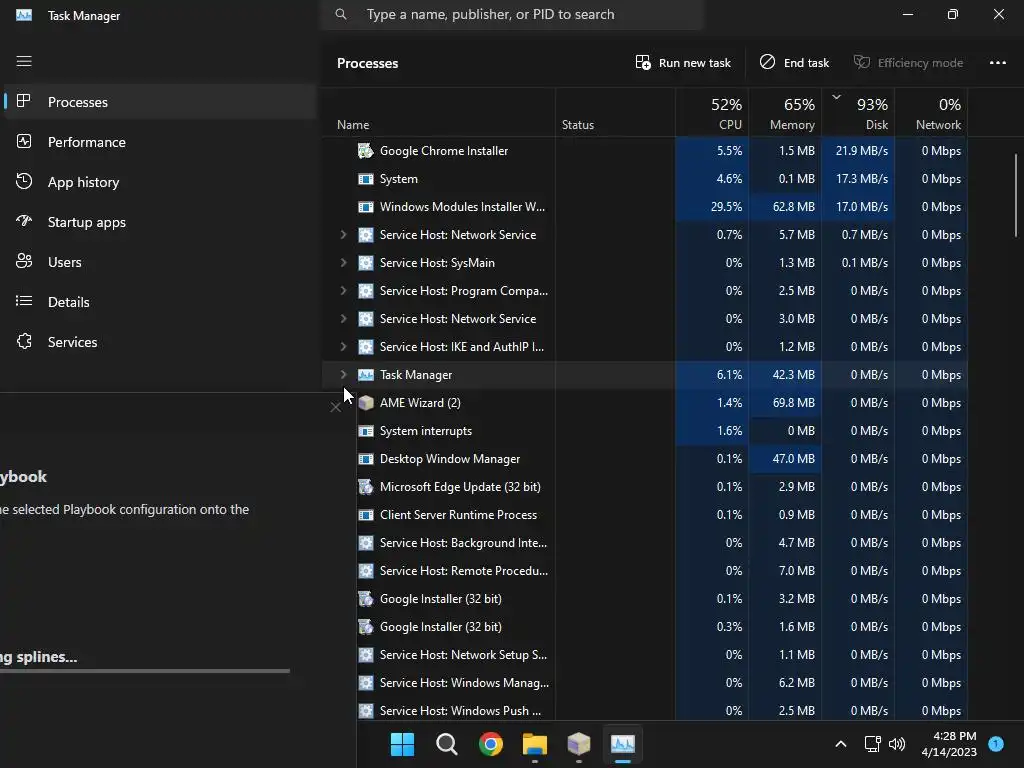Click 69.8 MB memory value of AME Wizard
The height and width of the screenshot is (768, 1024).
[793, 403]
